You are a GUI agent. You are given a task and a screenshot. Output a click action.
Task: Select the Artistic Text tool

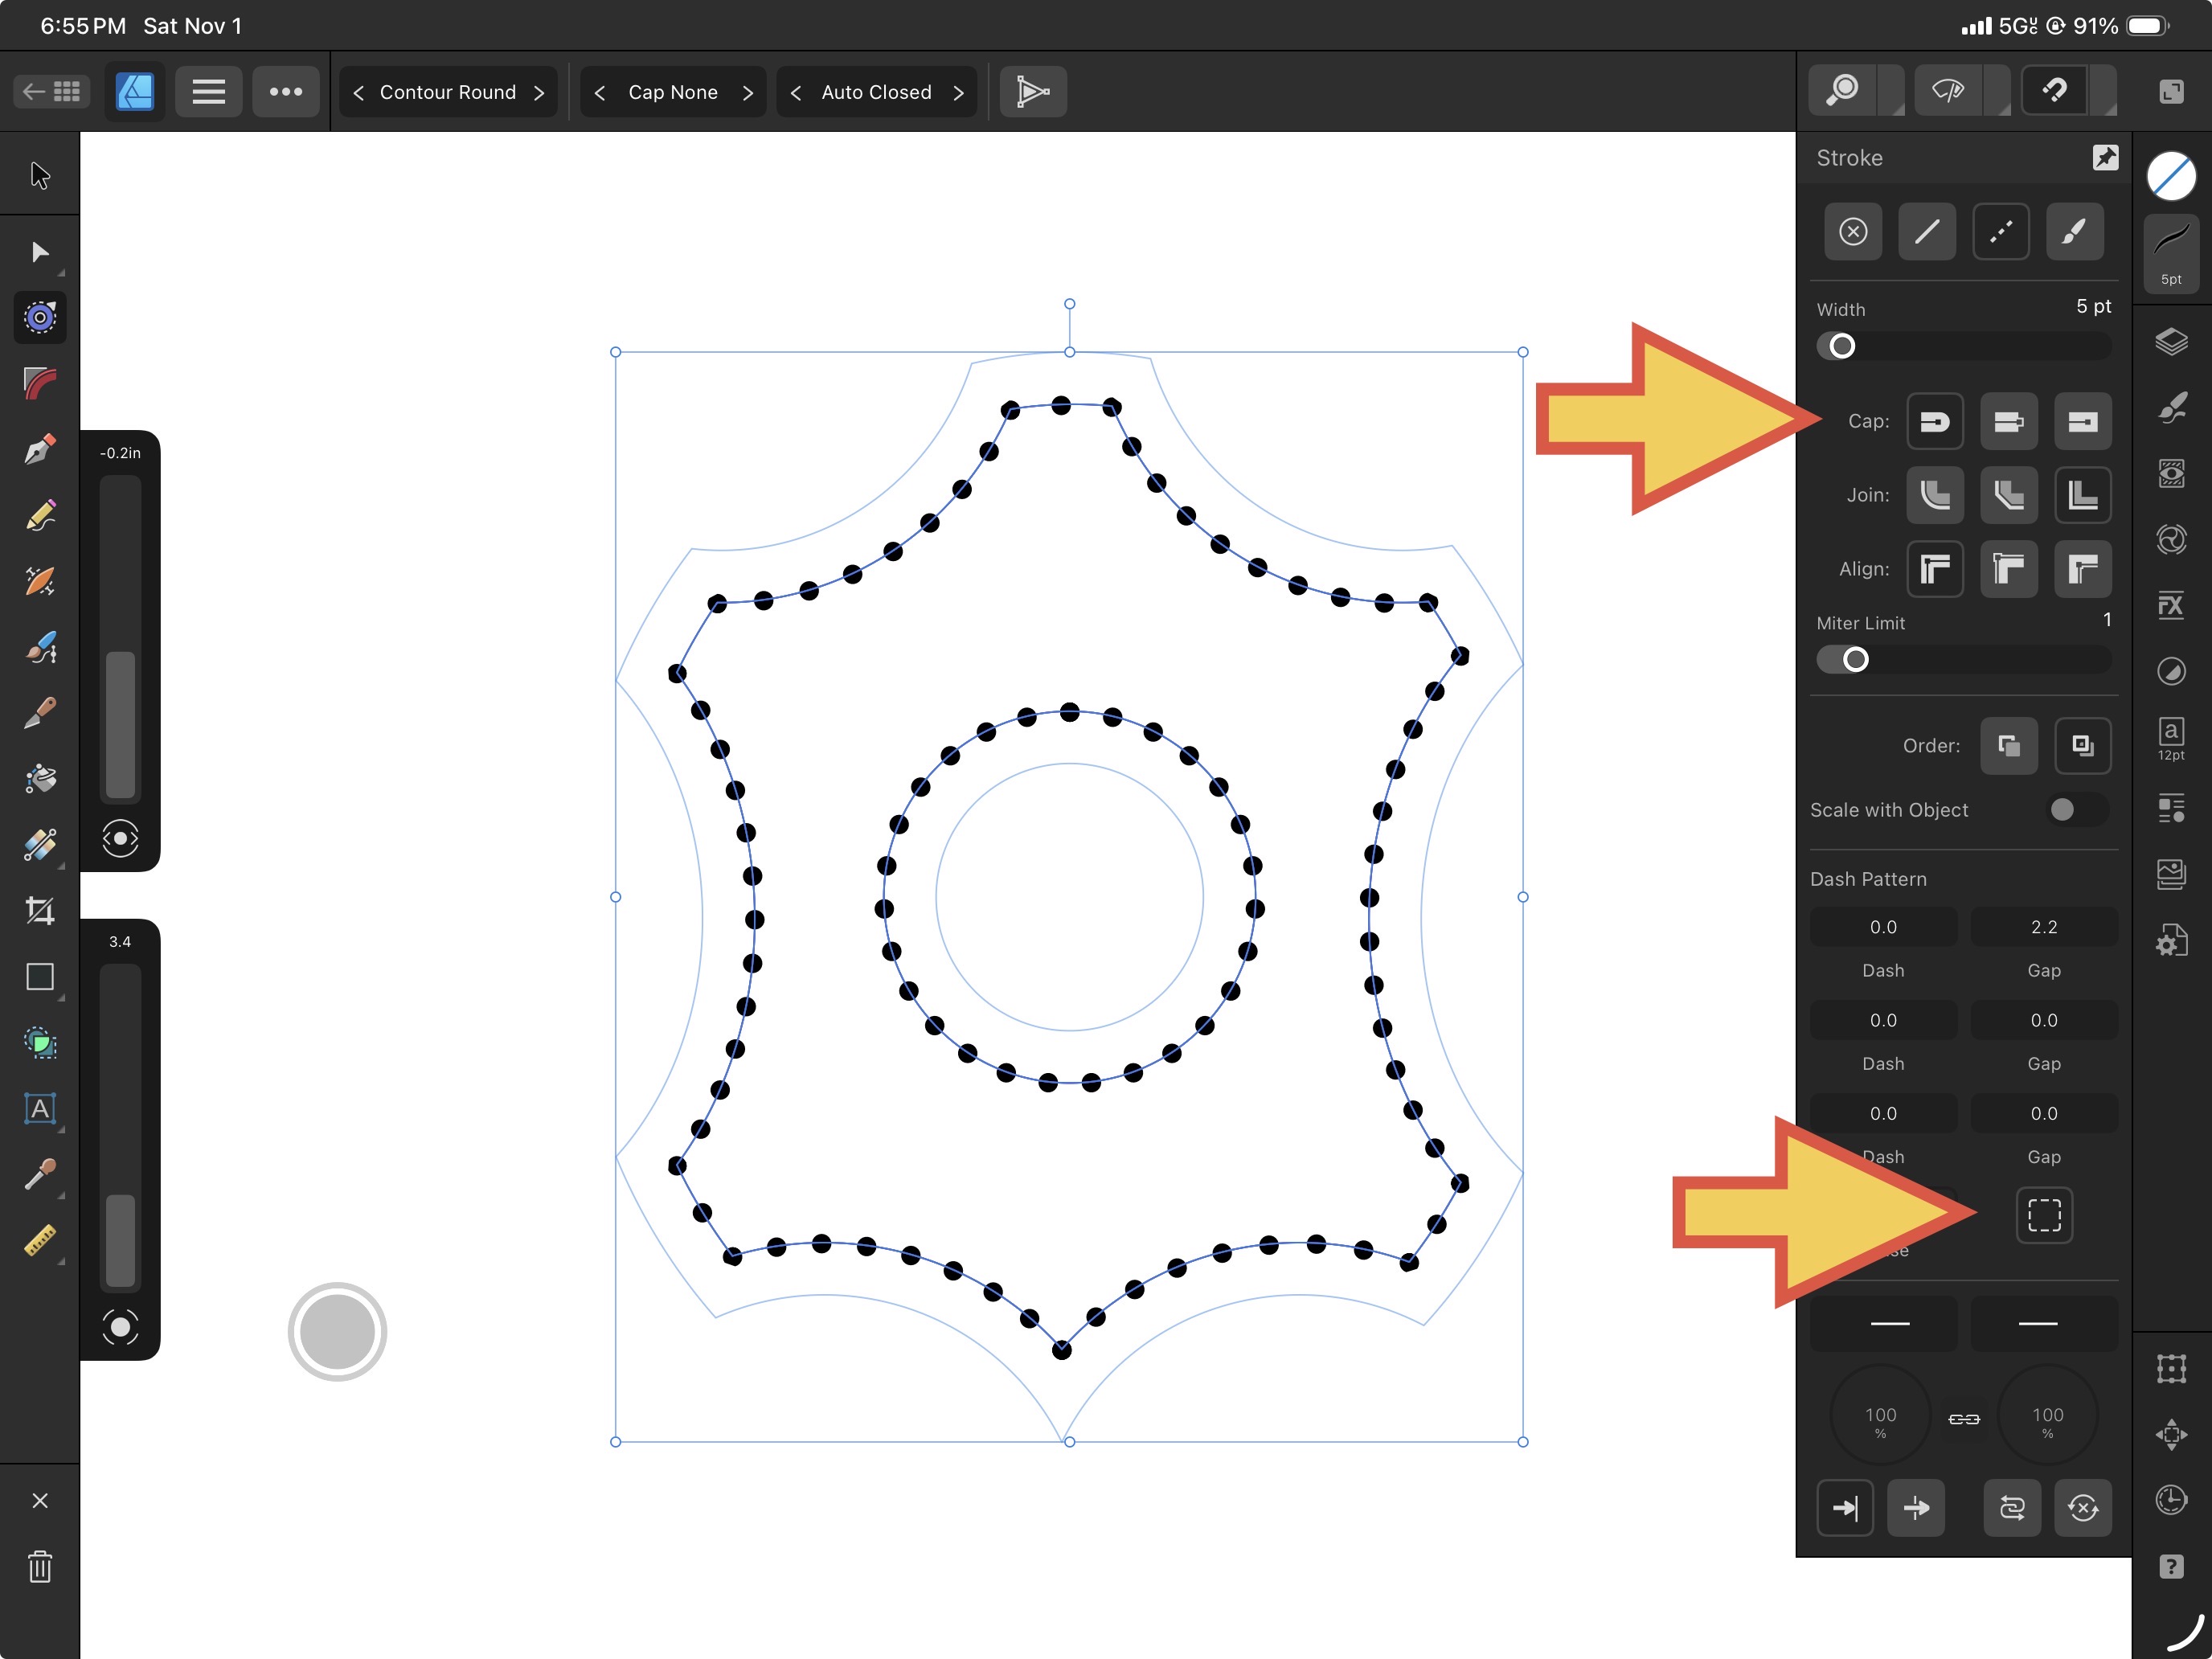click(x=40, y=1108)
